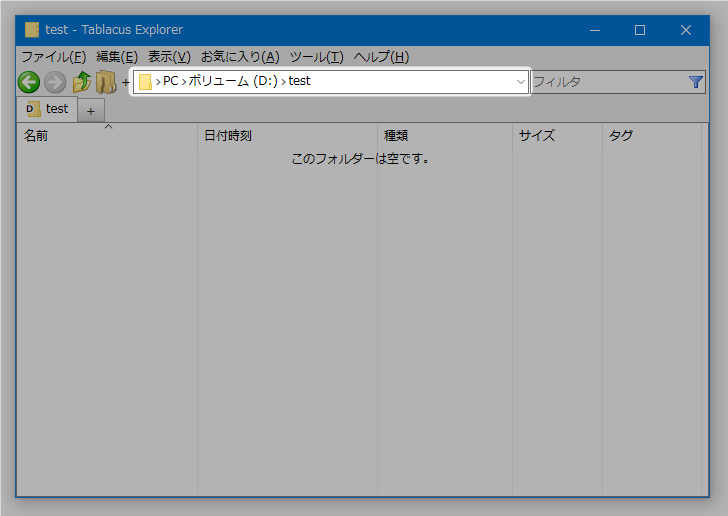Close the Tablacus Explorer window
The height and width of the screenshot is (516, 728).
(685, 30)
